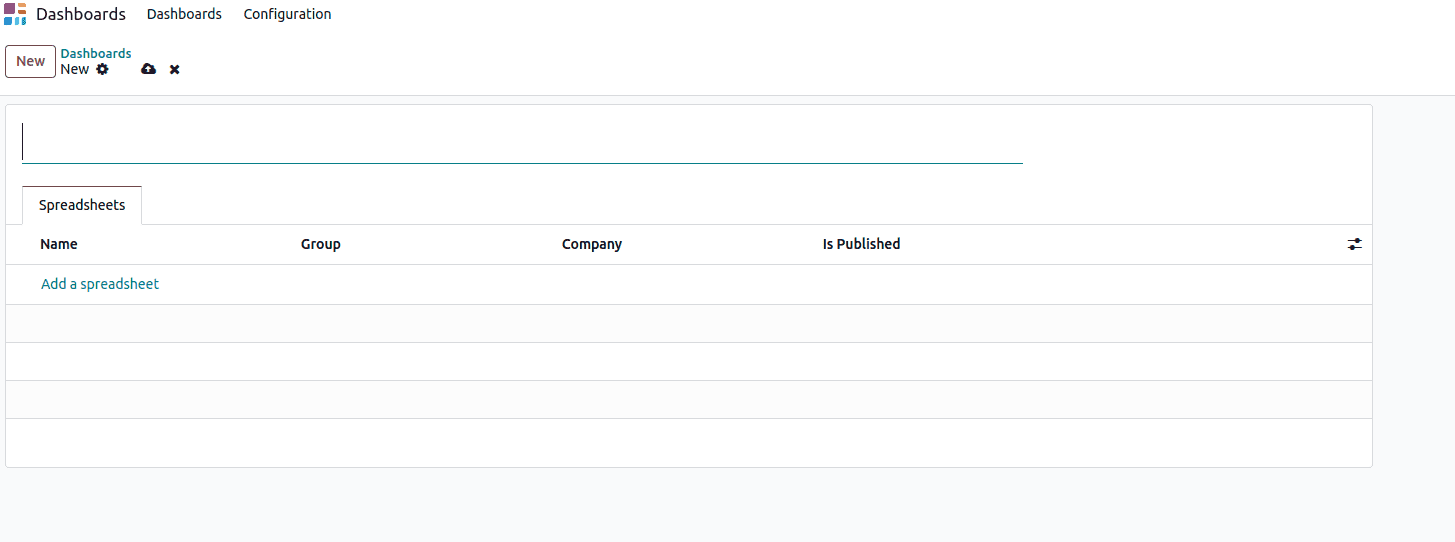Image resolution: width=1455 pixels, height=542 pixels.
Task: Go back via the Dashboards breadcrumb link
Action: click(x=96, y=53)
